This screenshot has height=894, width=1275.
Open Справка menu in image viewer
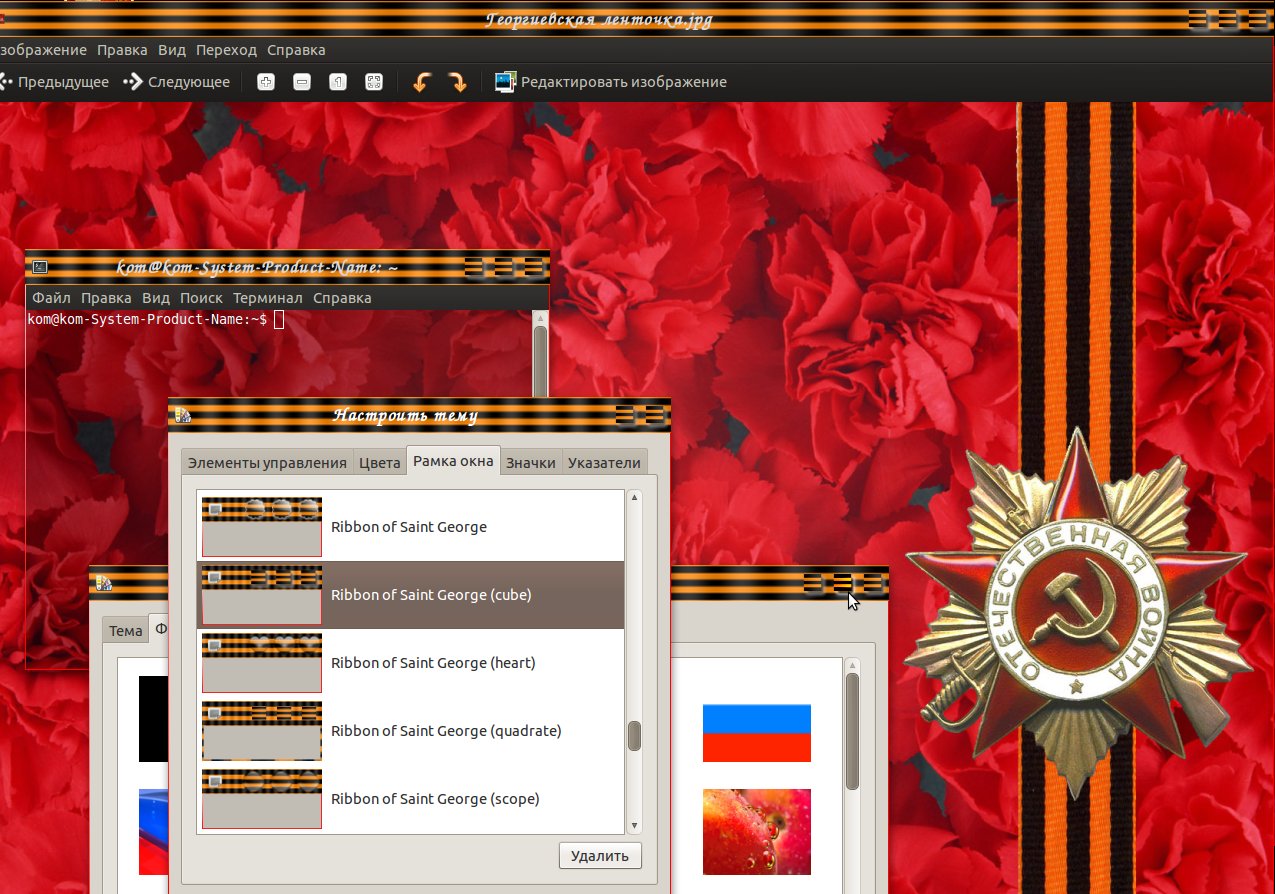click(x=296, y=50)
